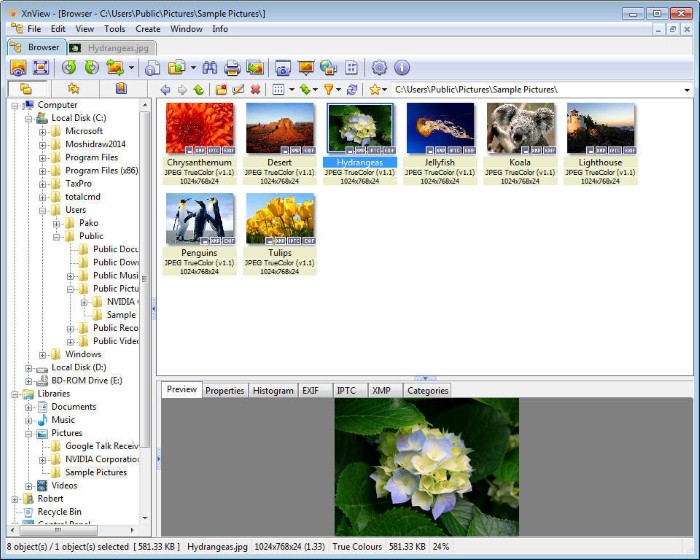The image size is (700, 560).
Task: Select the Tulips thumbnail
Action: coord(280,219)
